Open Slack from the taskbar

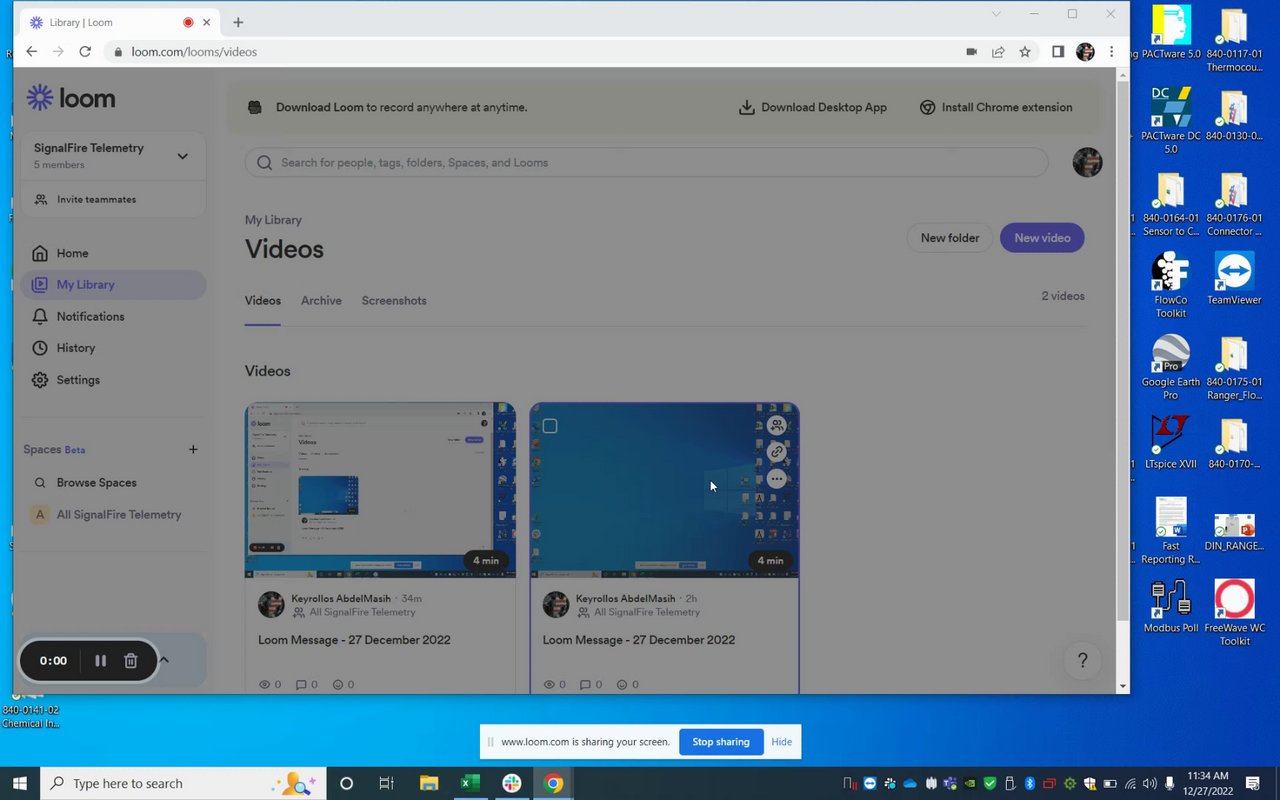click(512, 783)
